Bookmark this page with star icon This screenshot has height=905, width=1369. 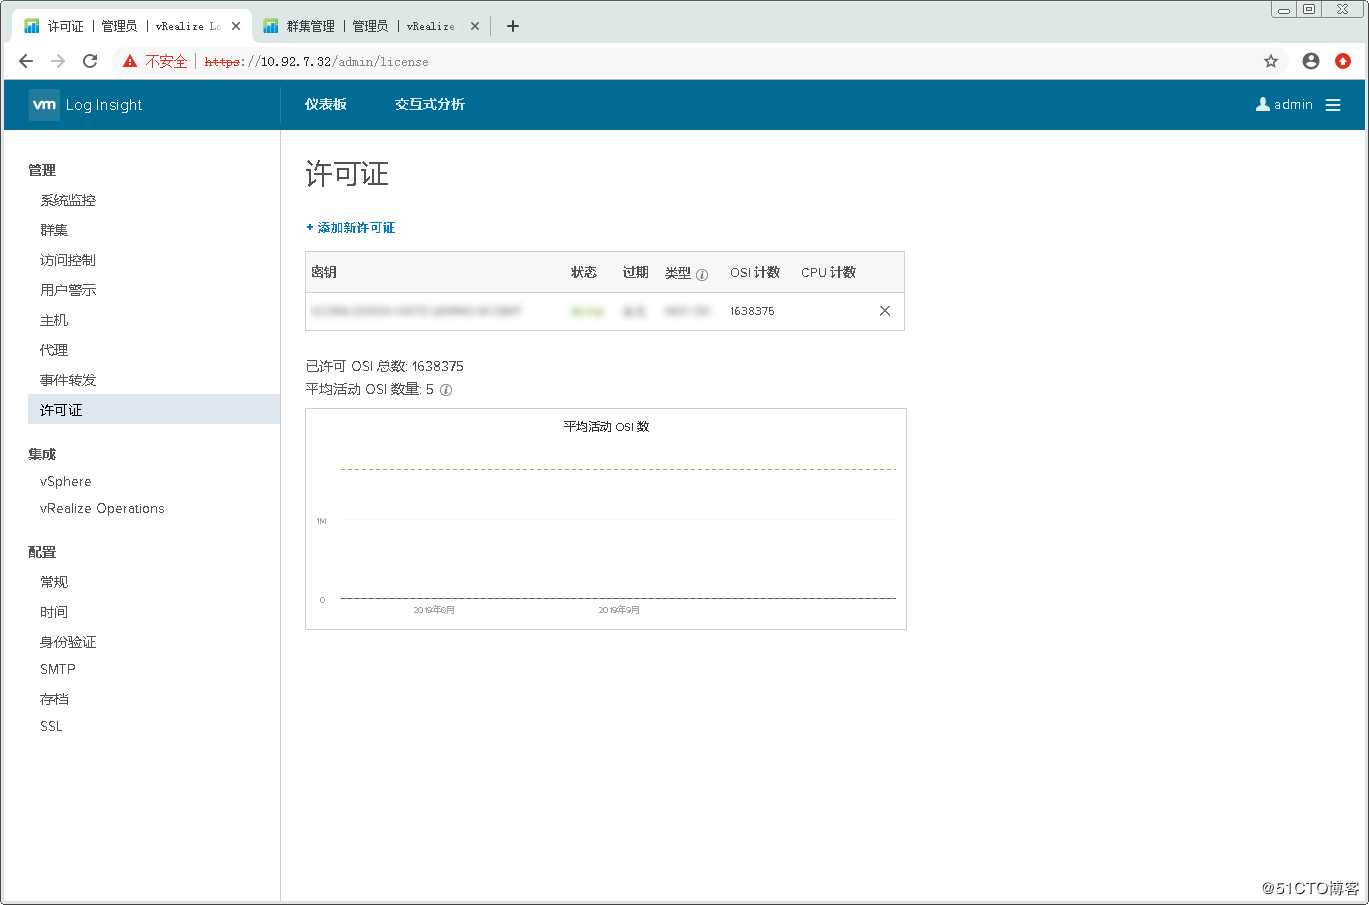pyautogui.click(x=1271, y=61)
